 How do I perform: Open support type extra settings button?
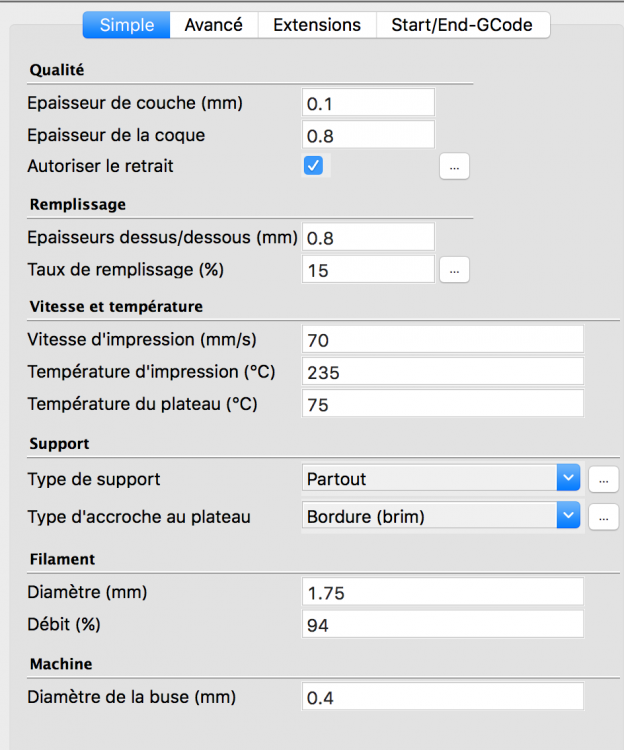603,479
